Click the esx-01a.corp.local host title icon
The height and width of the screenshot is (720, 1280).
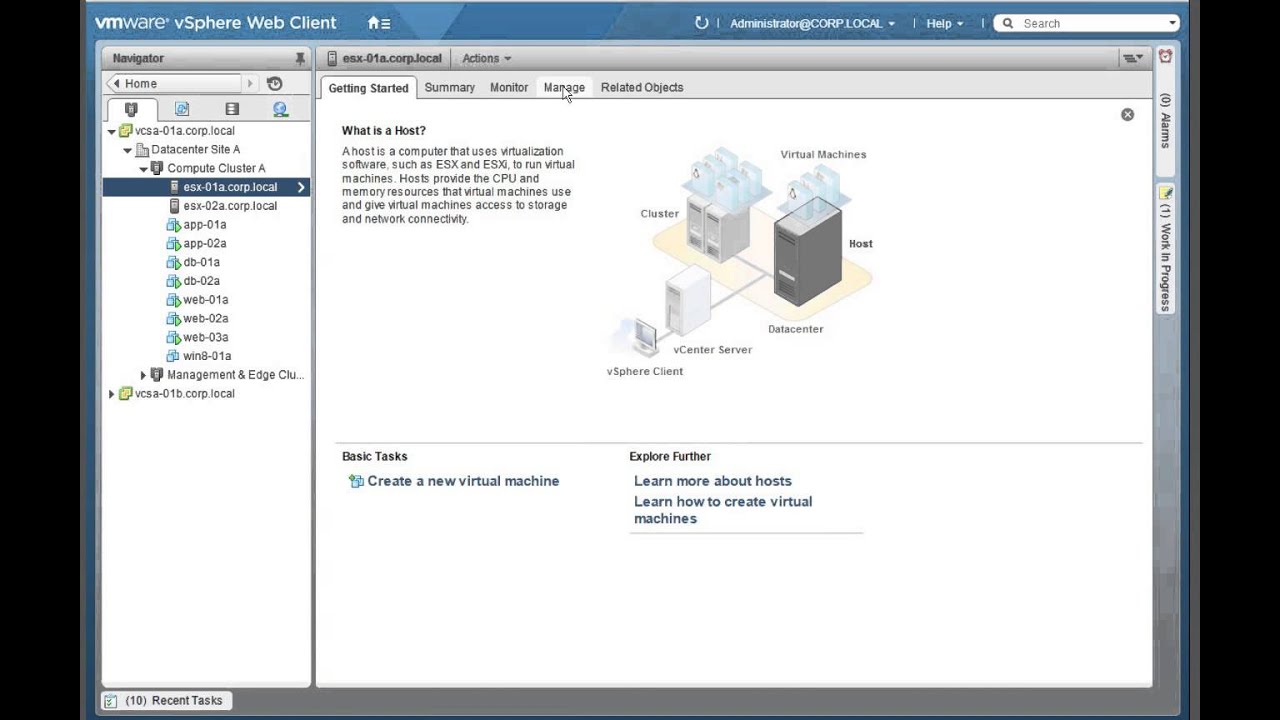click(332, 58)
